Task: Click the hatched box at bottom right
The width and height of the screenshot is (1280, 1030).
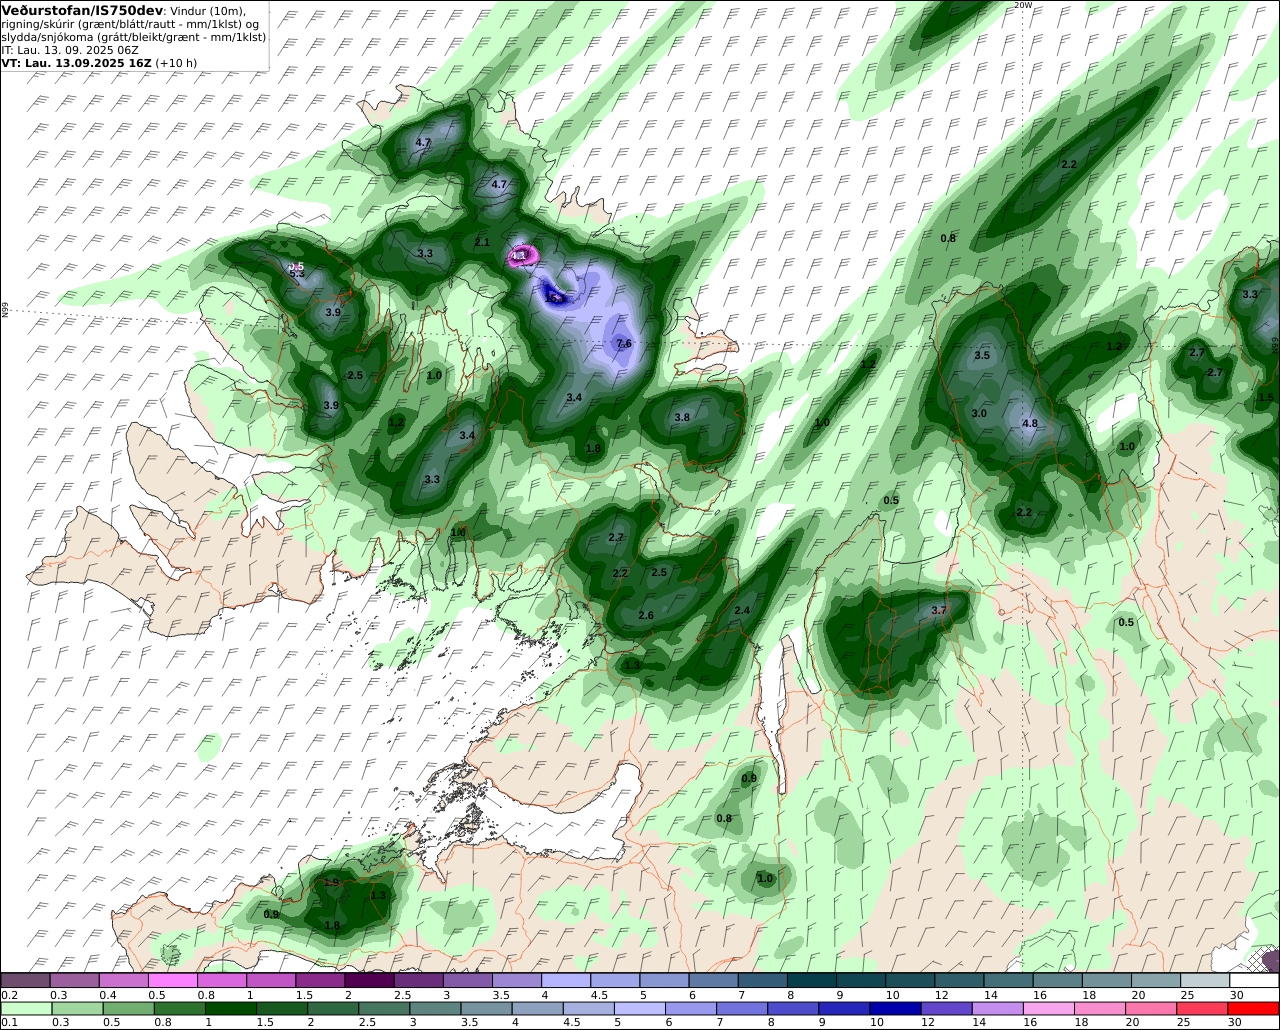Action: pyautogui.click(x=1262, y=959)
